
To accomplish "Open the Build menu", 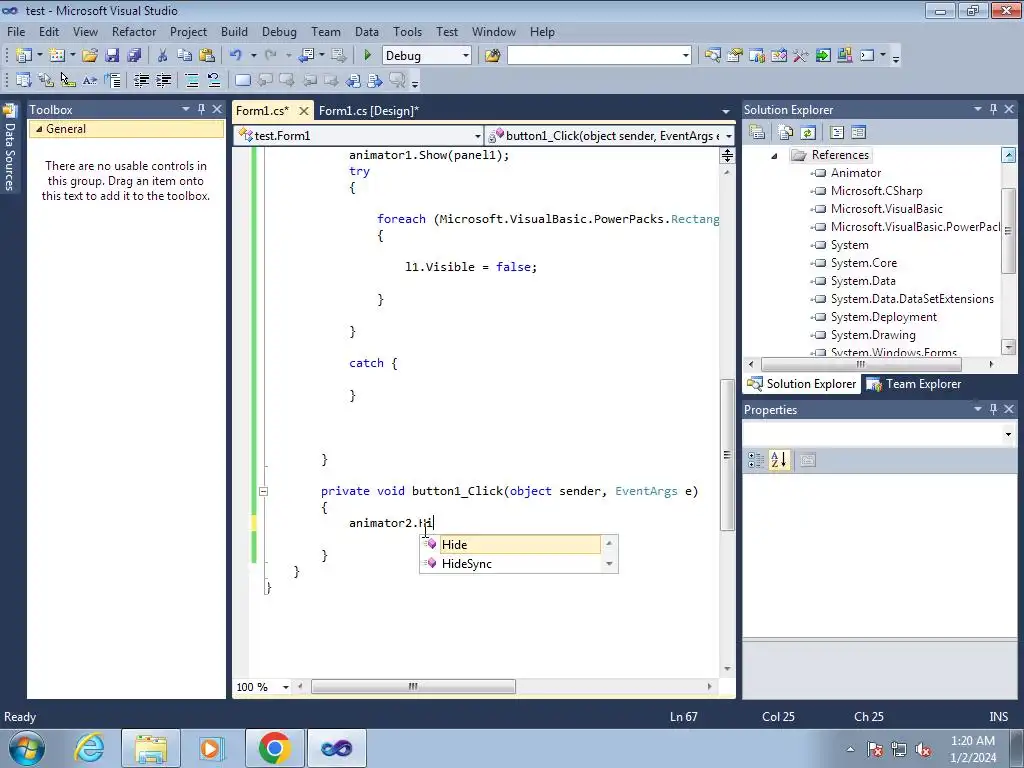I will tap(234, 32).
